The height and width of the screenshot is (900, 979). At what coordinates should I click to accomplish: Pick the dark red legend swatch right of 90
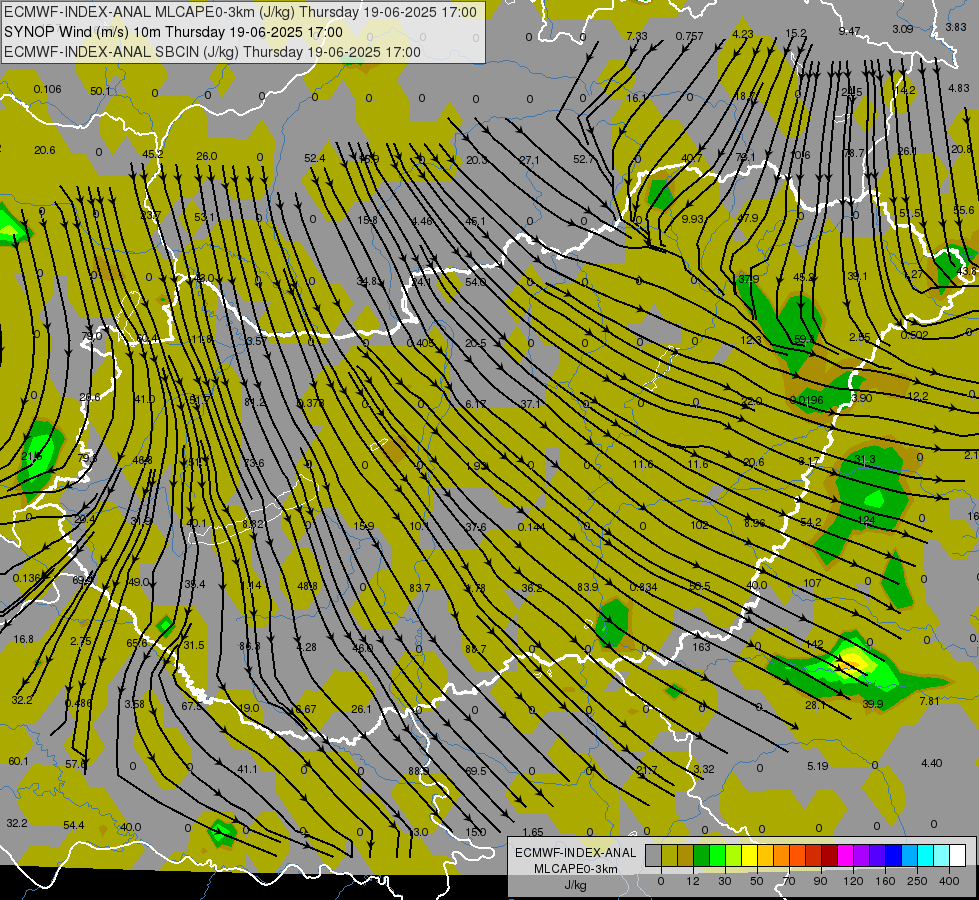point(829,855)
